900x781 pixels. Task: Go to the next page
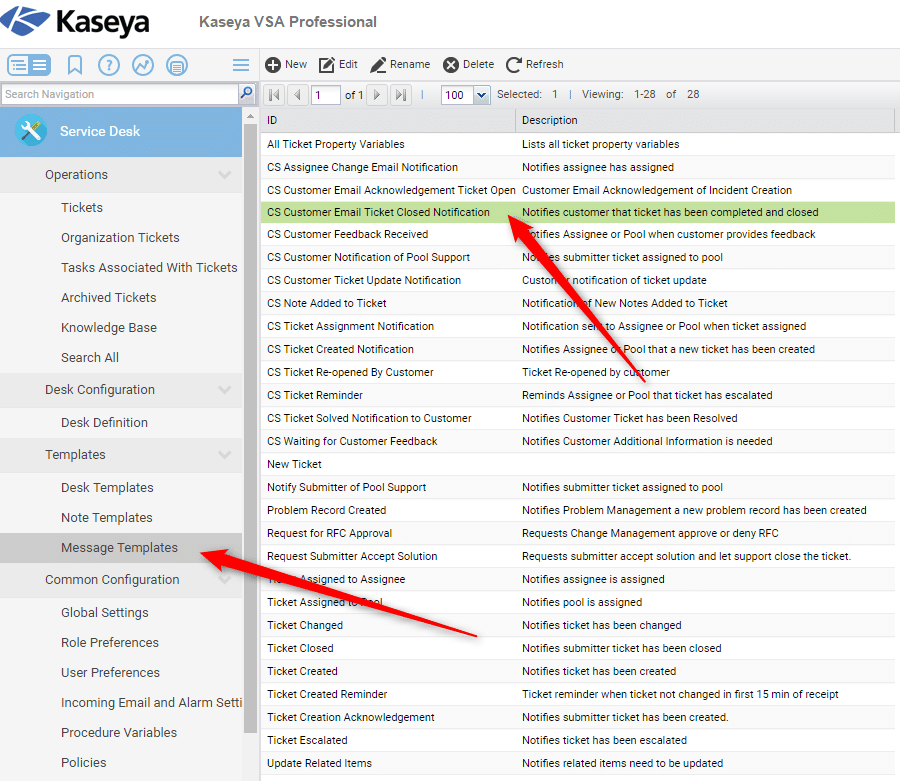point(377,95)
